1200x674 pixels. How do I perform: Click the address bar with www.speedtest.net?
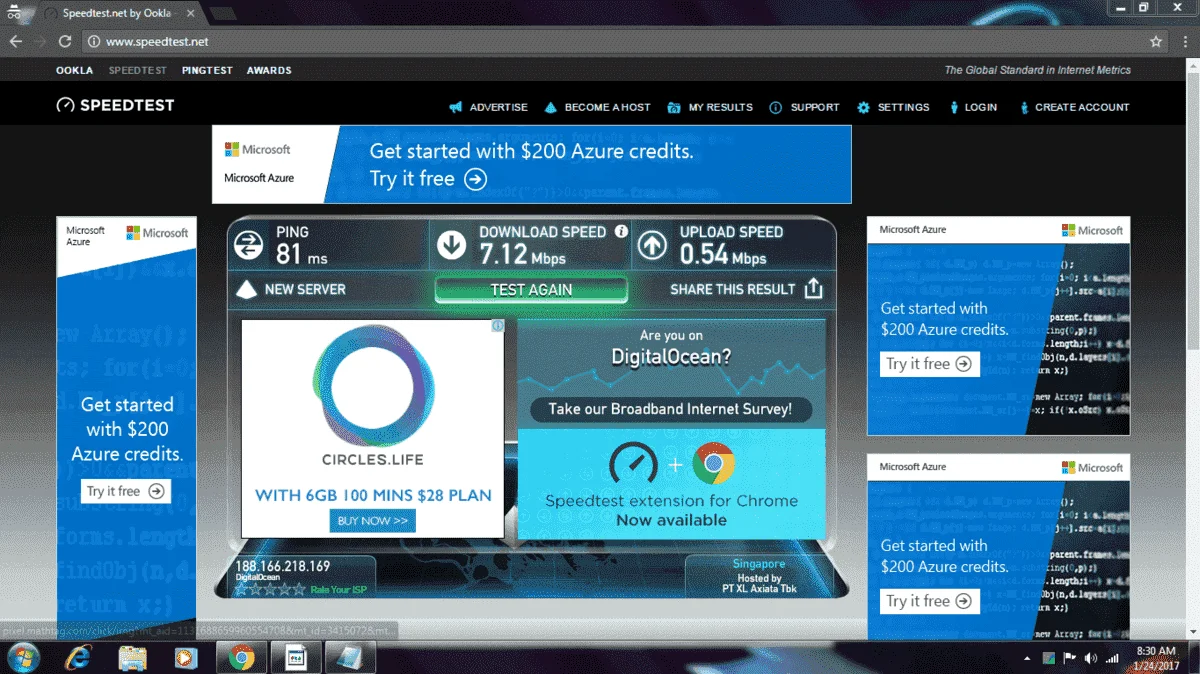(620, 42)
